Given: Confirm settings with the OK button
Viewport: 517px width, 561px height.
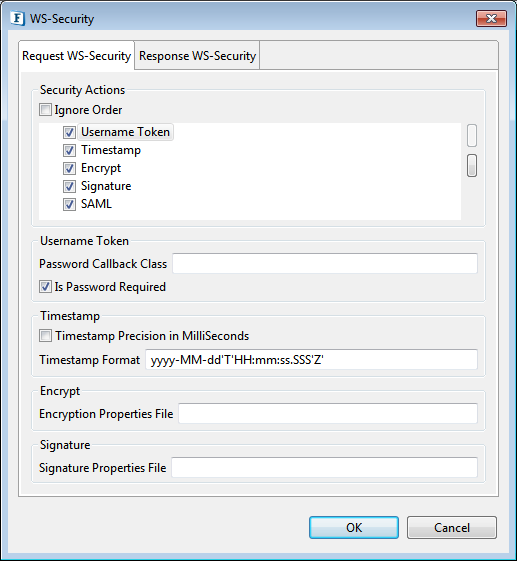Looking at the screenshot, I should click(x=354, y=527).
